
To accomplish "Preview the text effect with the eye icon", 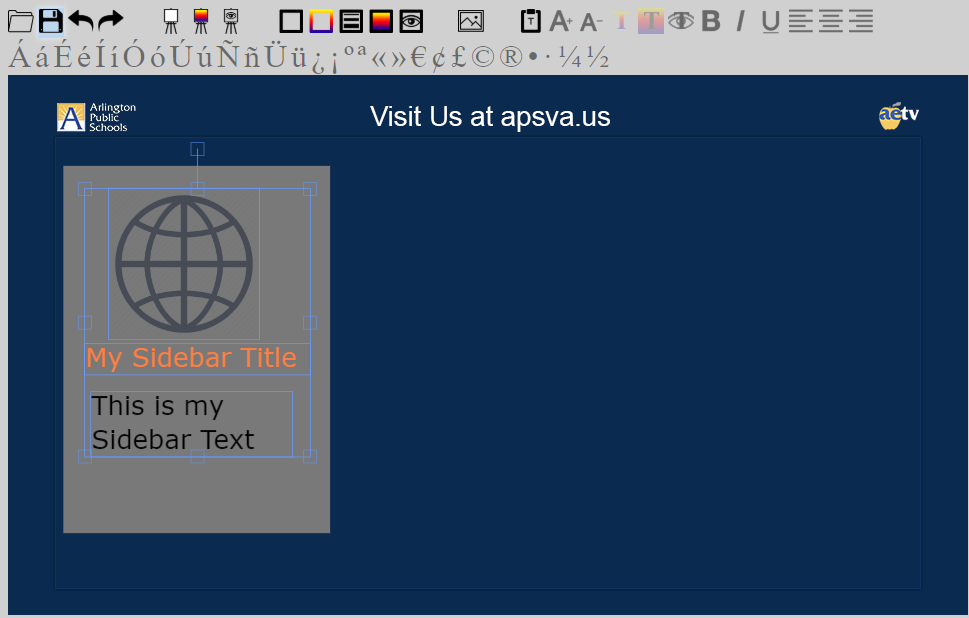I will tap(681, 20).
